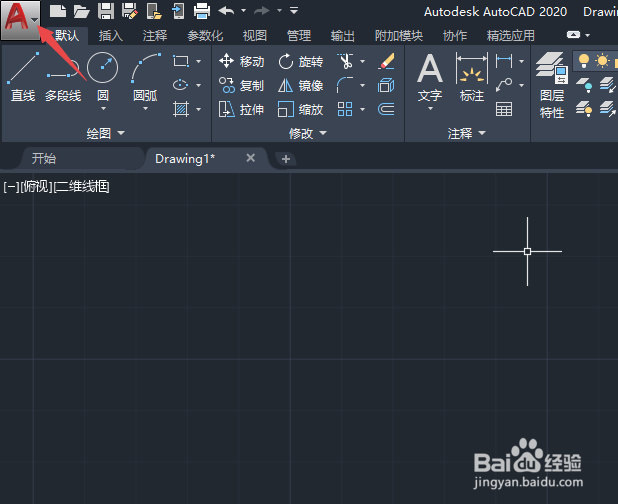Select the rectangular array tool

click(345, 109)
